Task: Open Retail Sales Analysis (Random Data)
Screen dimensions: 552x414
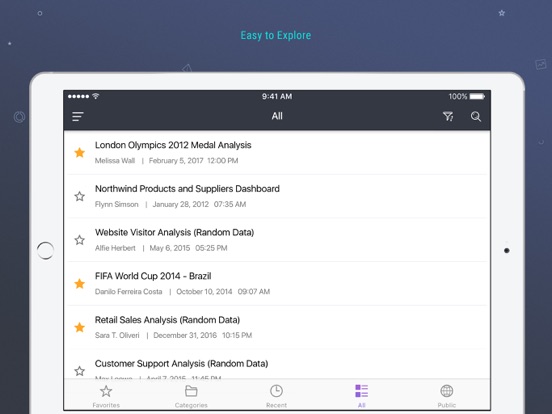Action: point(277,327)
